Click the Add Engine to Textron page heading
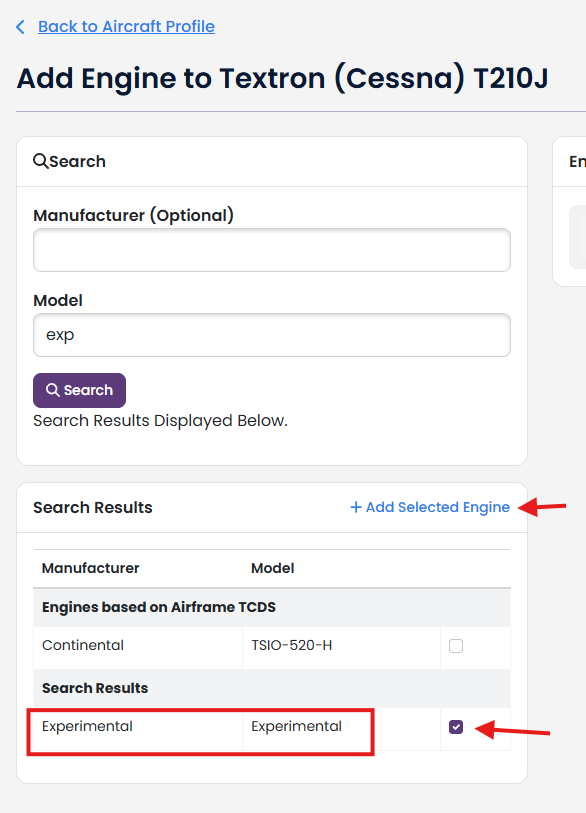 pyautogui.click(x=282, y=78)
